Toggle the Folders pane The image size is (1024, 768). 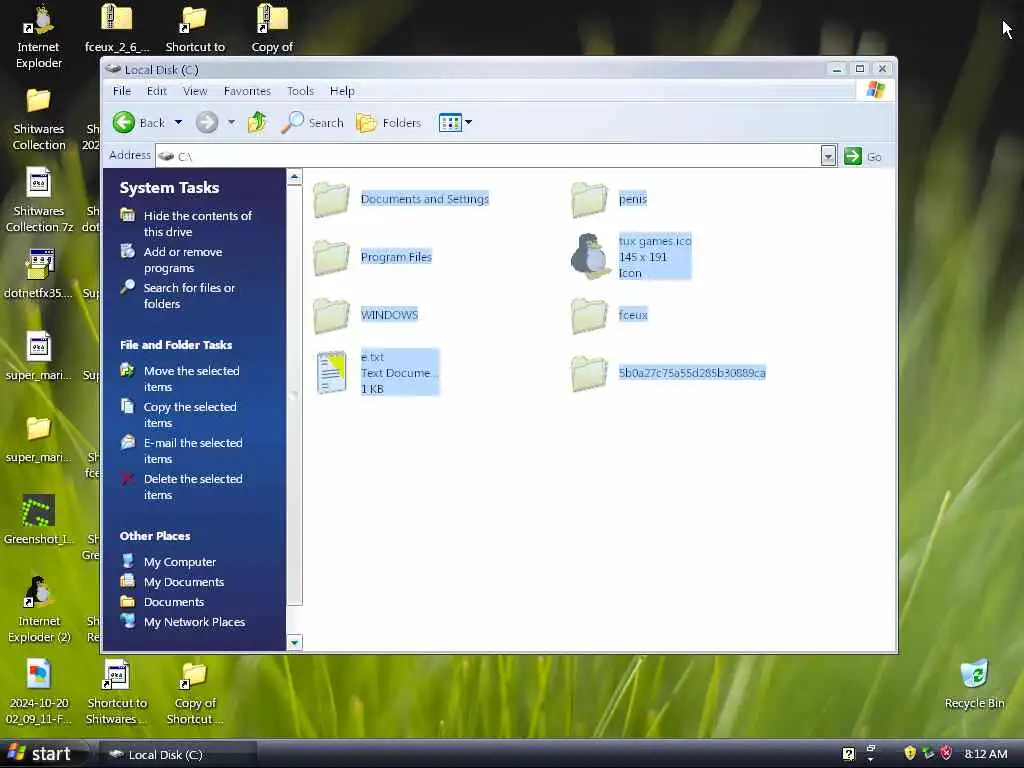tap(389, 122)
